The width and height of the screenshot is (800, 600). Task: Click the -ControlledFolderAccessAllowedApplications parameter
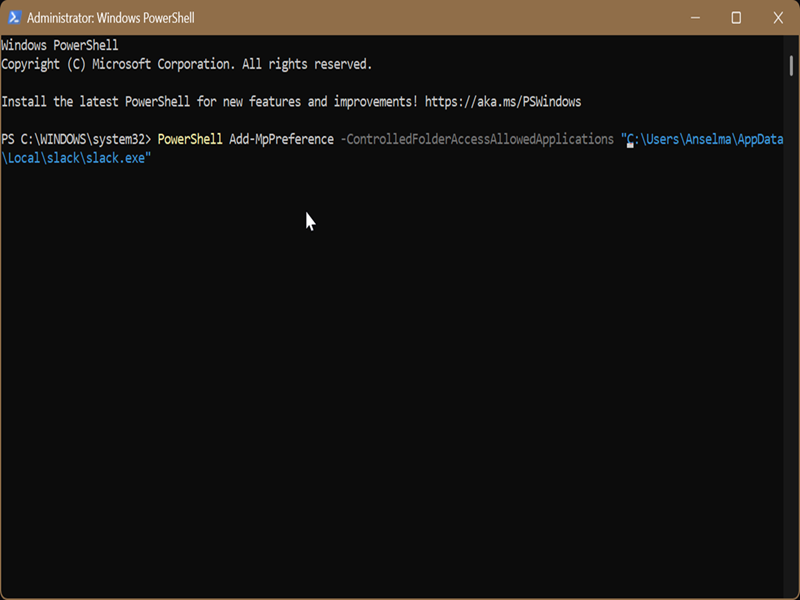coord(477,139)
